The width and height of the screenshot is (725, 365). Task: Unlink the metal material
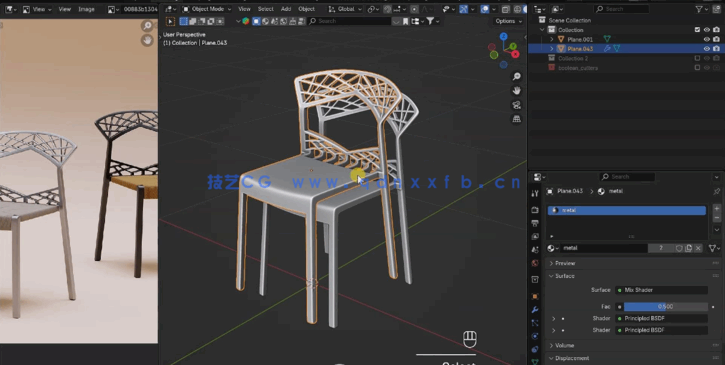click(x=698, y=248)
